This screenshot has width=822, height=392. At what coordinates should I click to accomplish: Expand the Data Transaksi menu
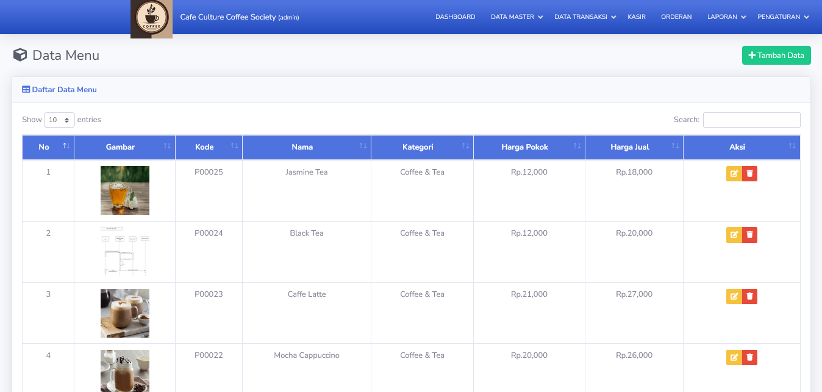(x=585, y=17)
